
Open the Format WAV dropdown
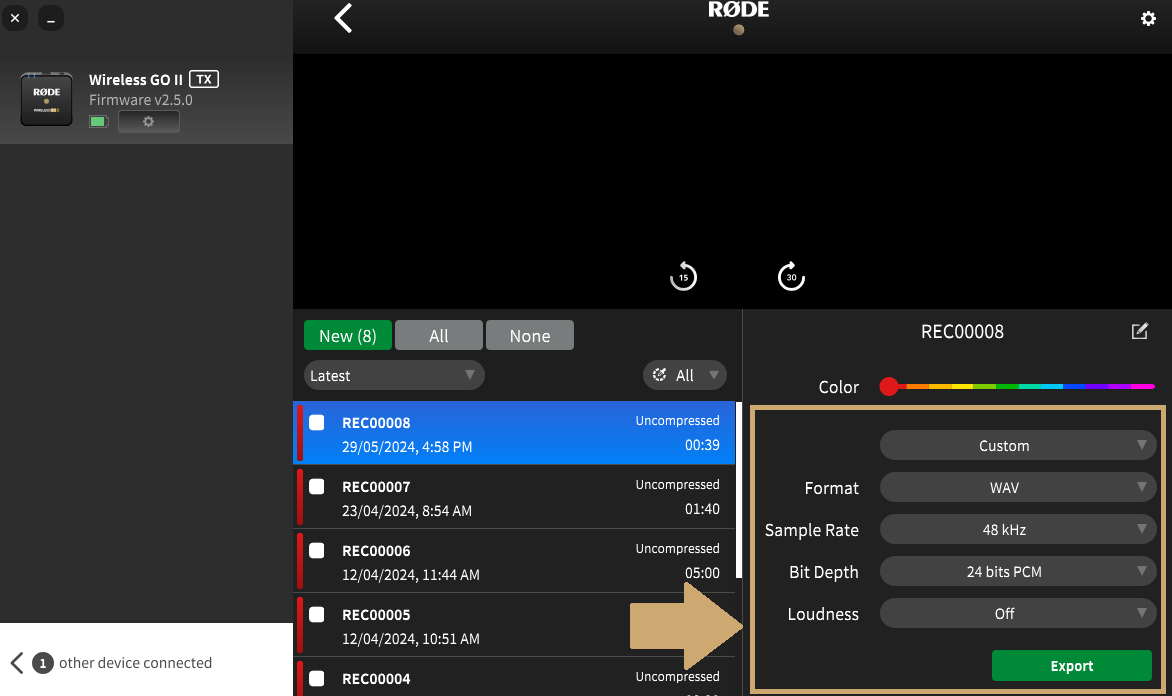coord(1017,488)
